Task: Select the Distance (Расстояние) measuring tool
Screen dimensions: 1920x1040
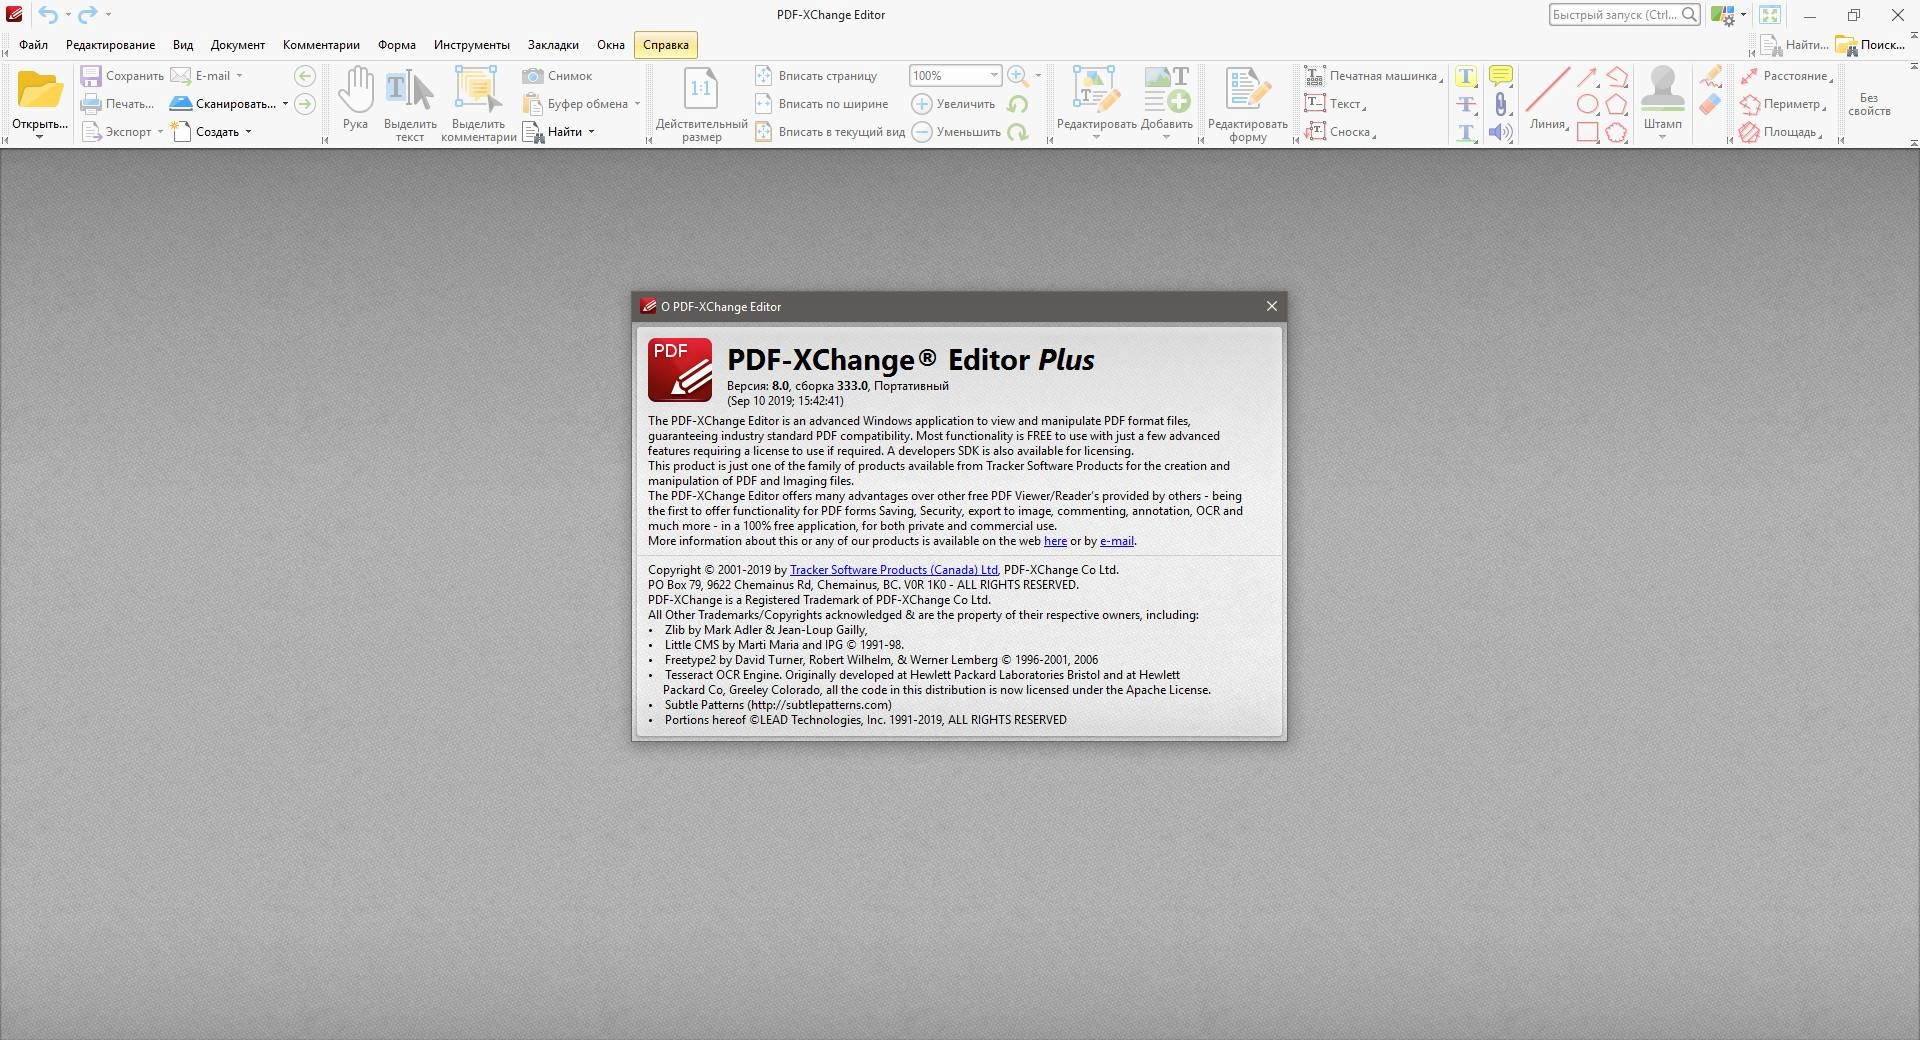Action: [x=1787, y=76]
